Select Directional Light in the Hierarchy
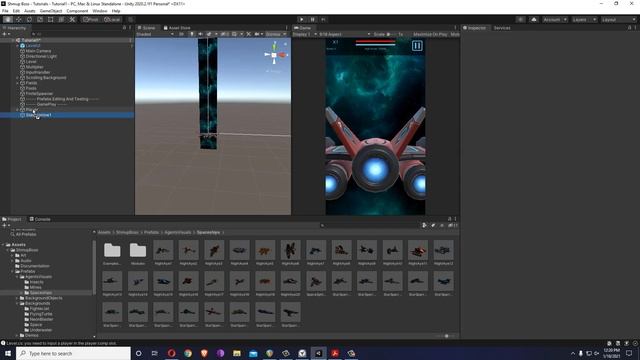 (x=41, y=56)
